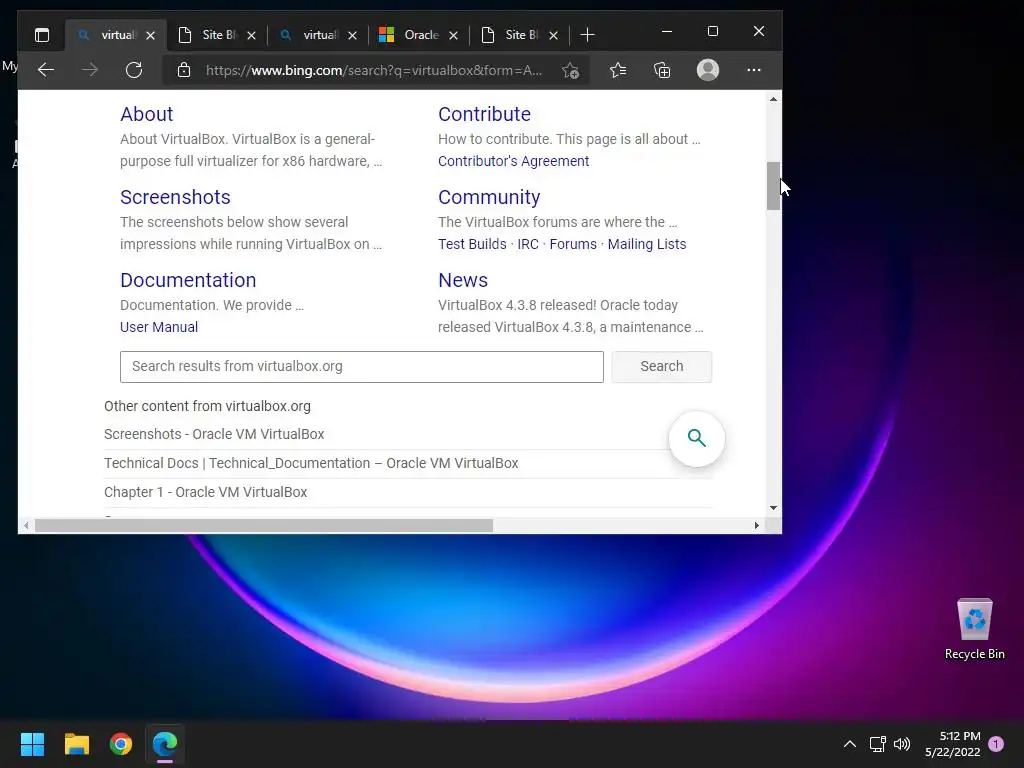
Task: Click the Microsoft Edge taskbar icon
Action: [x=165, y=744]
